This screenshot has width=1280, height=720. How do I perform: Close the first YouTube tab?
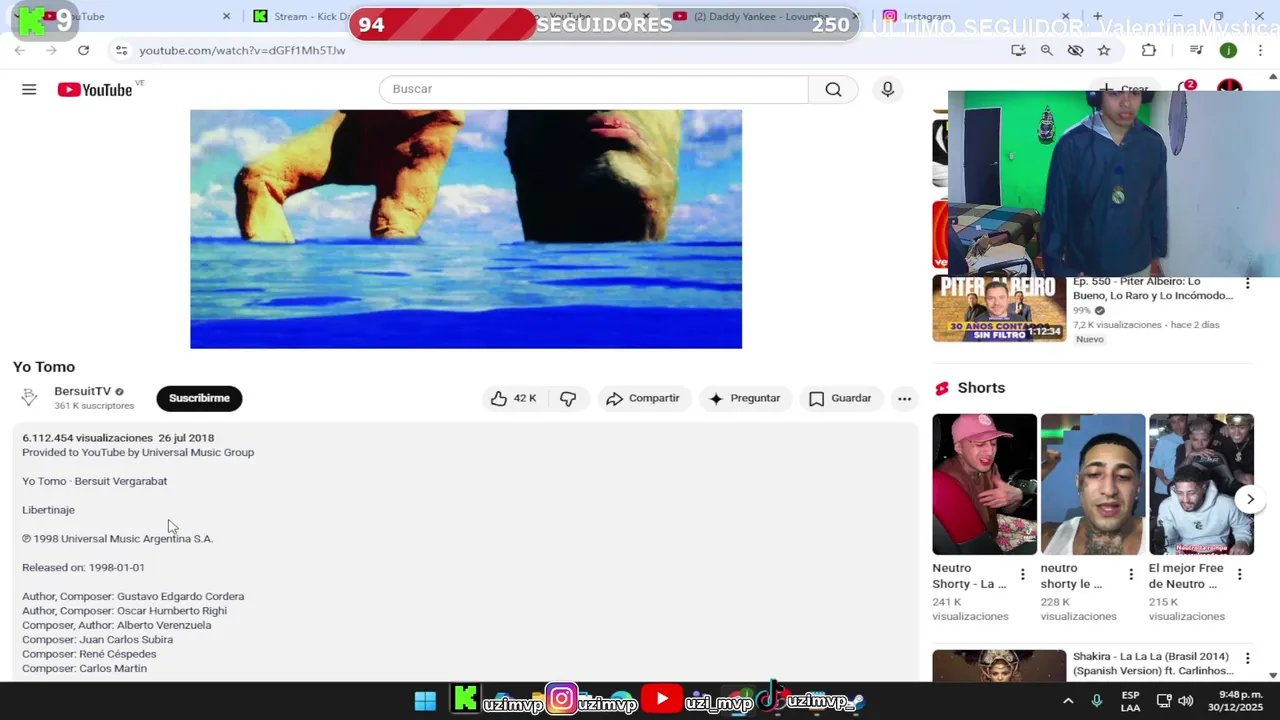click(226, 16)
